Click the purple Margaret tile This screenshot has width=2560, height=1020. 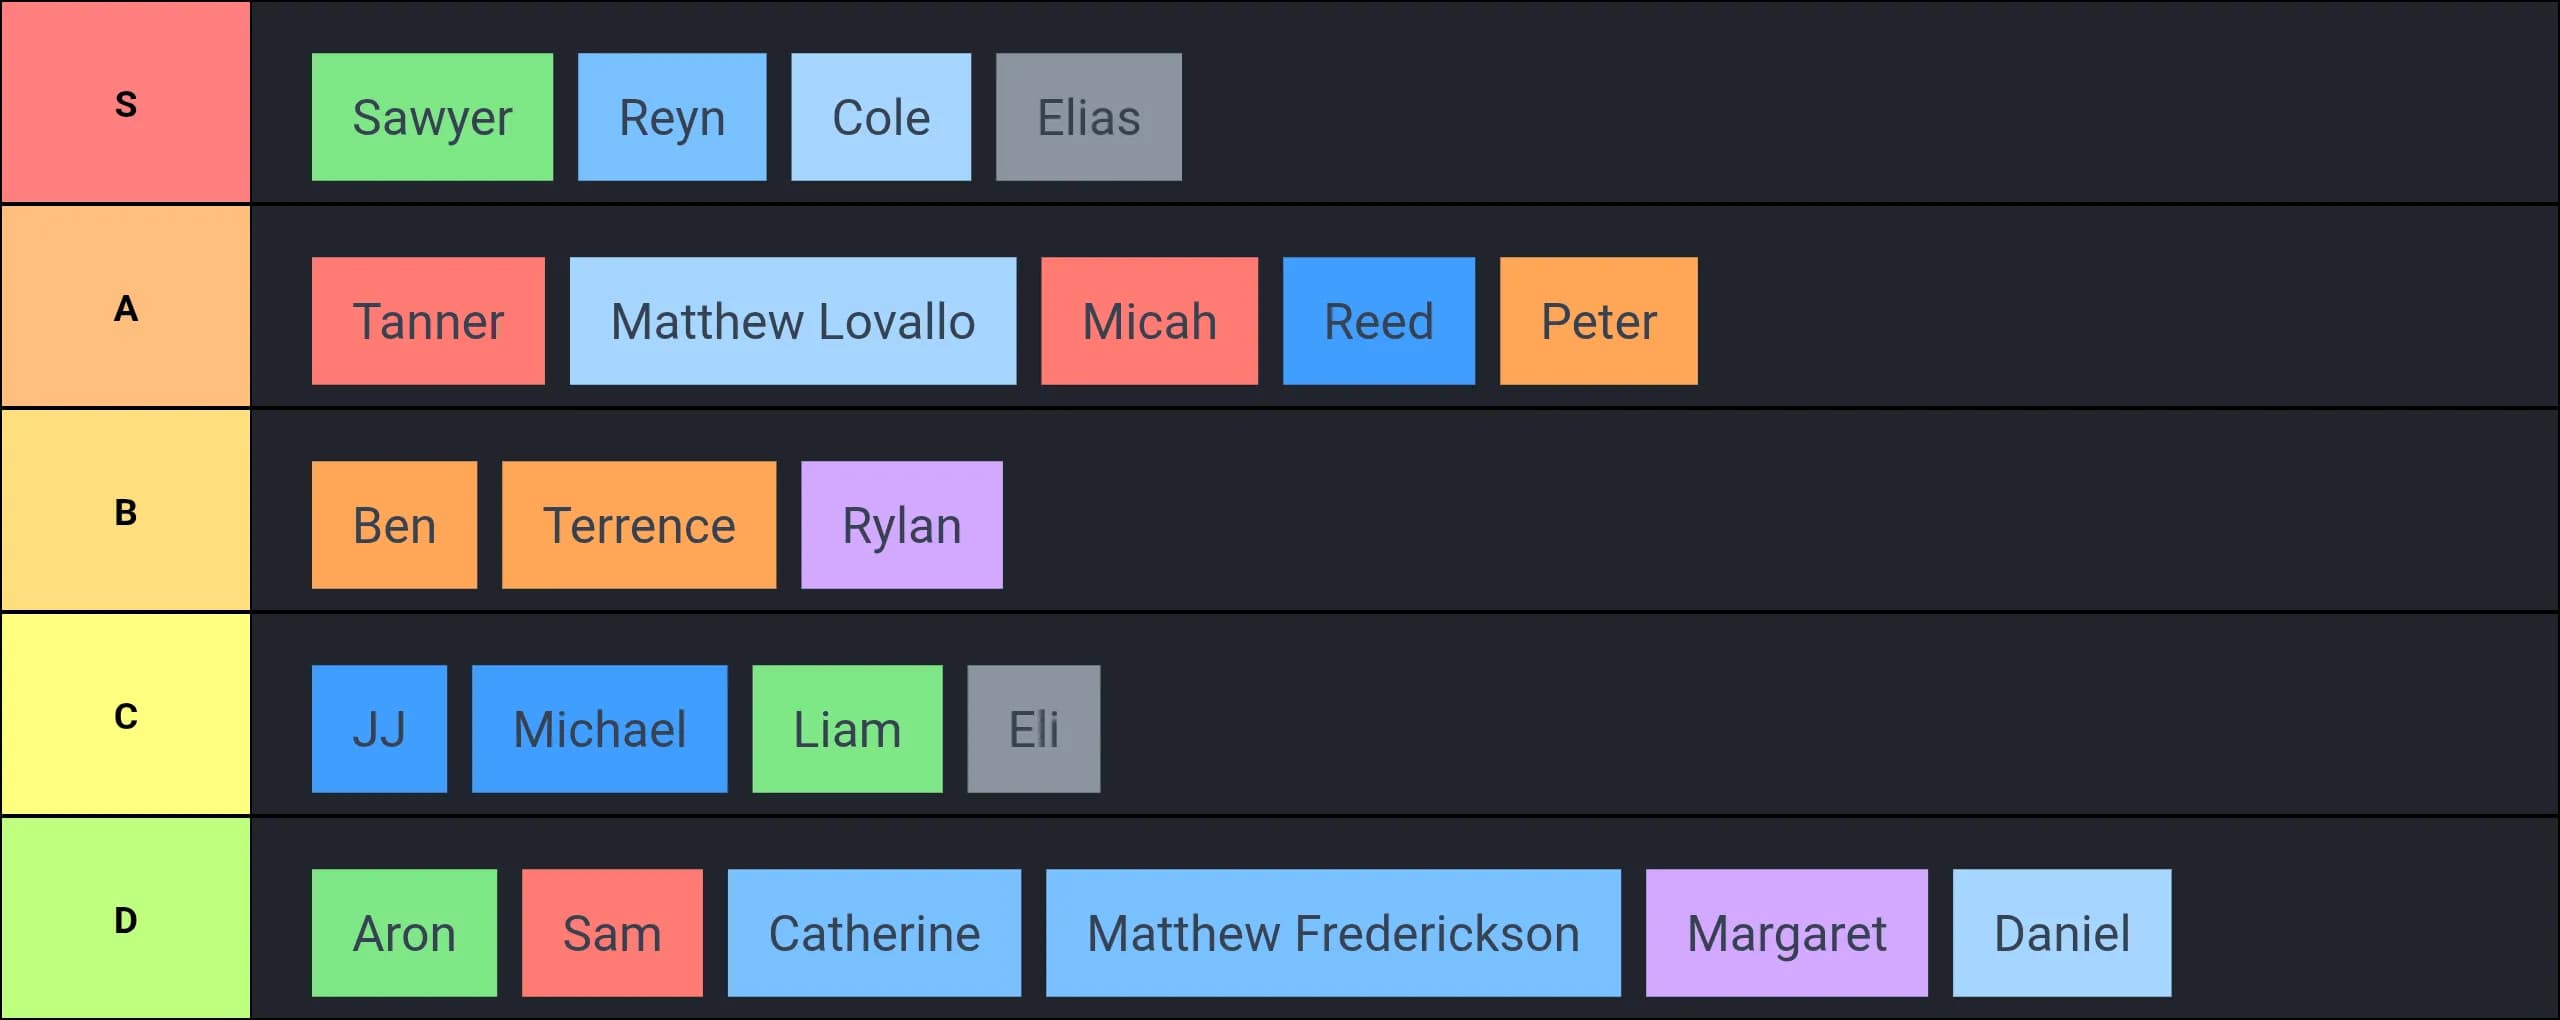coord(1786,933)
